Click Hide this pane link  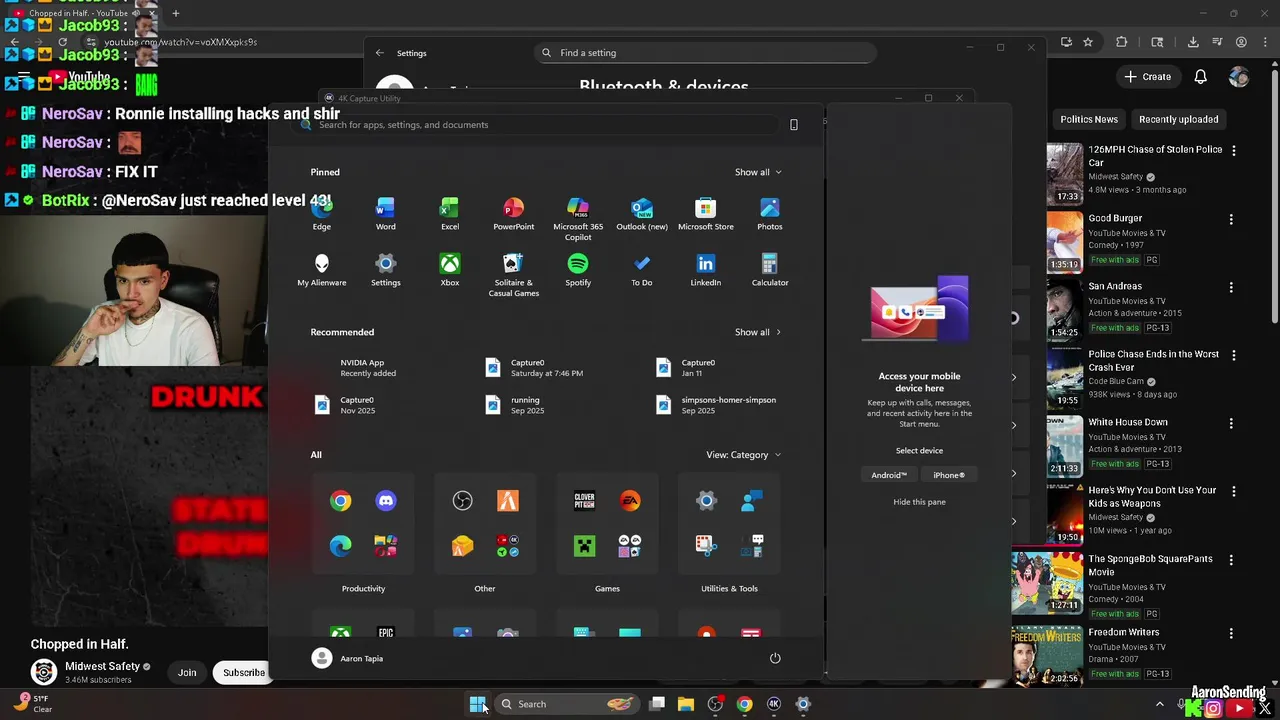[919, 502]
